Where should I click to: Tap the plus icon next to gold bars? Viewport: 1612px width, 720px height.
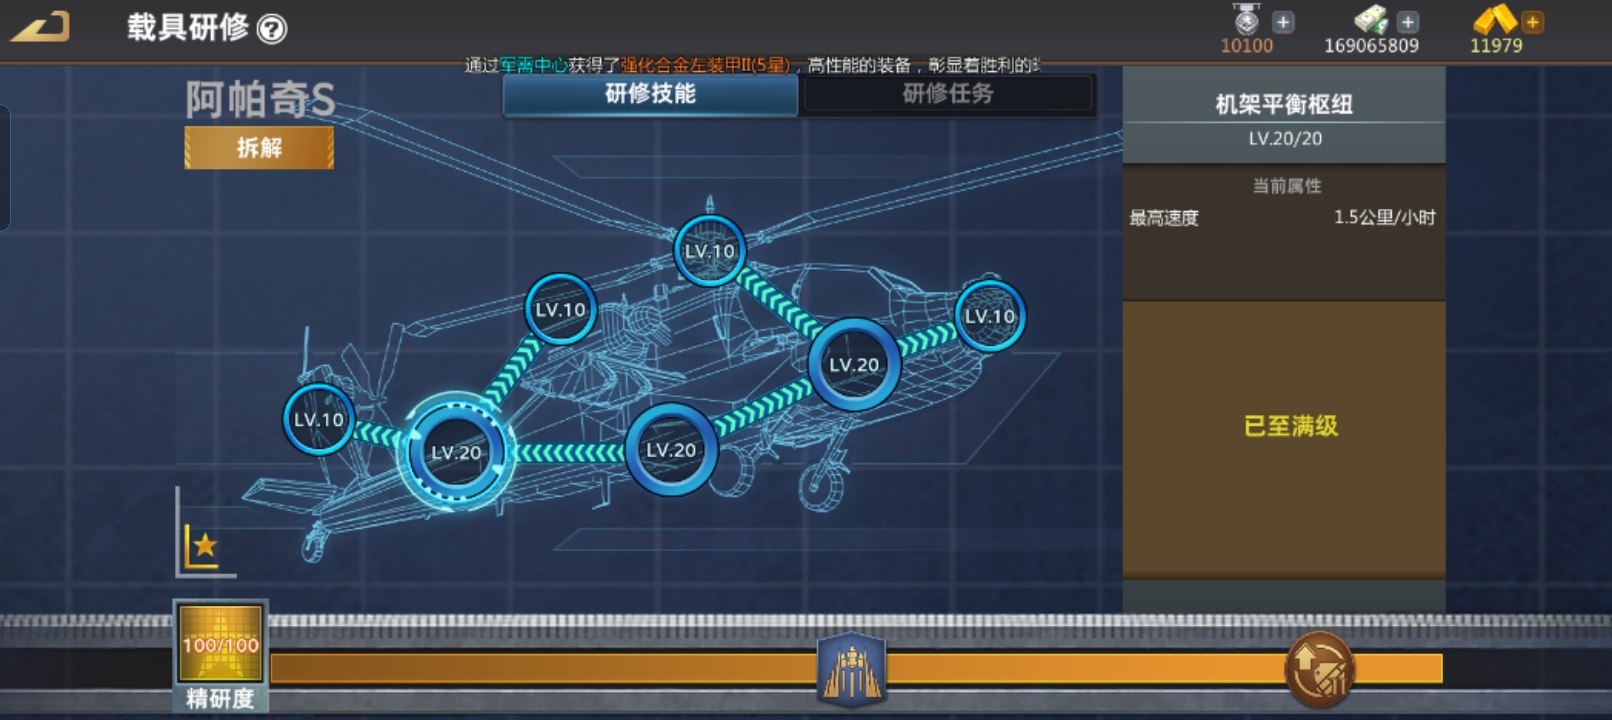point(1532,22)
